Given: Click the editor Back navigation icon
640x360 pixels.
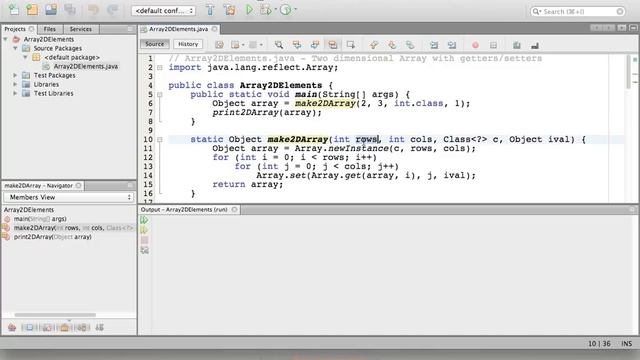Looking at the screenshot, I should [235, 45].
